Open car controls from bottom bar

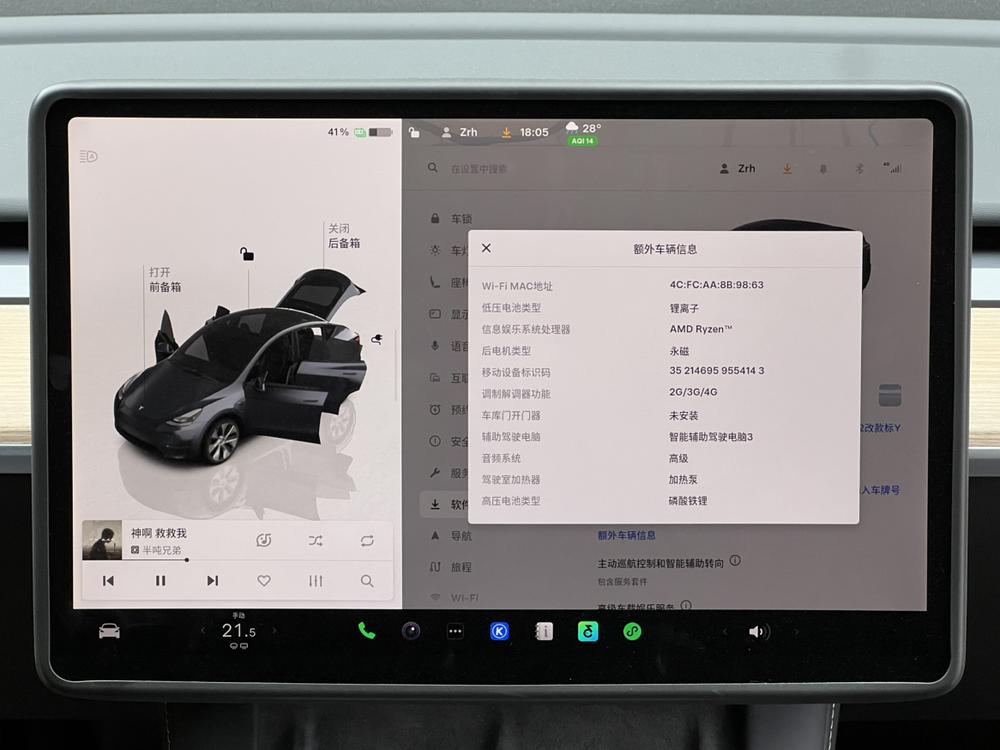109,631
